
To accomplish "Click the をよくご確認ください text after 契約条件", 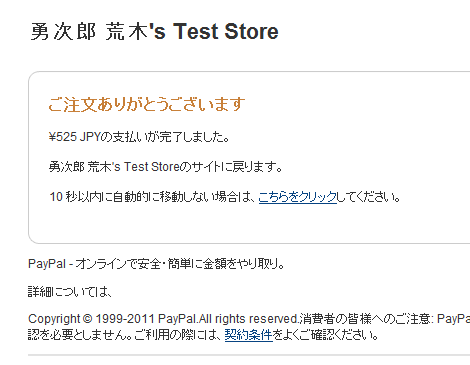I will click(326, 334).
